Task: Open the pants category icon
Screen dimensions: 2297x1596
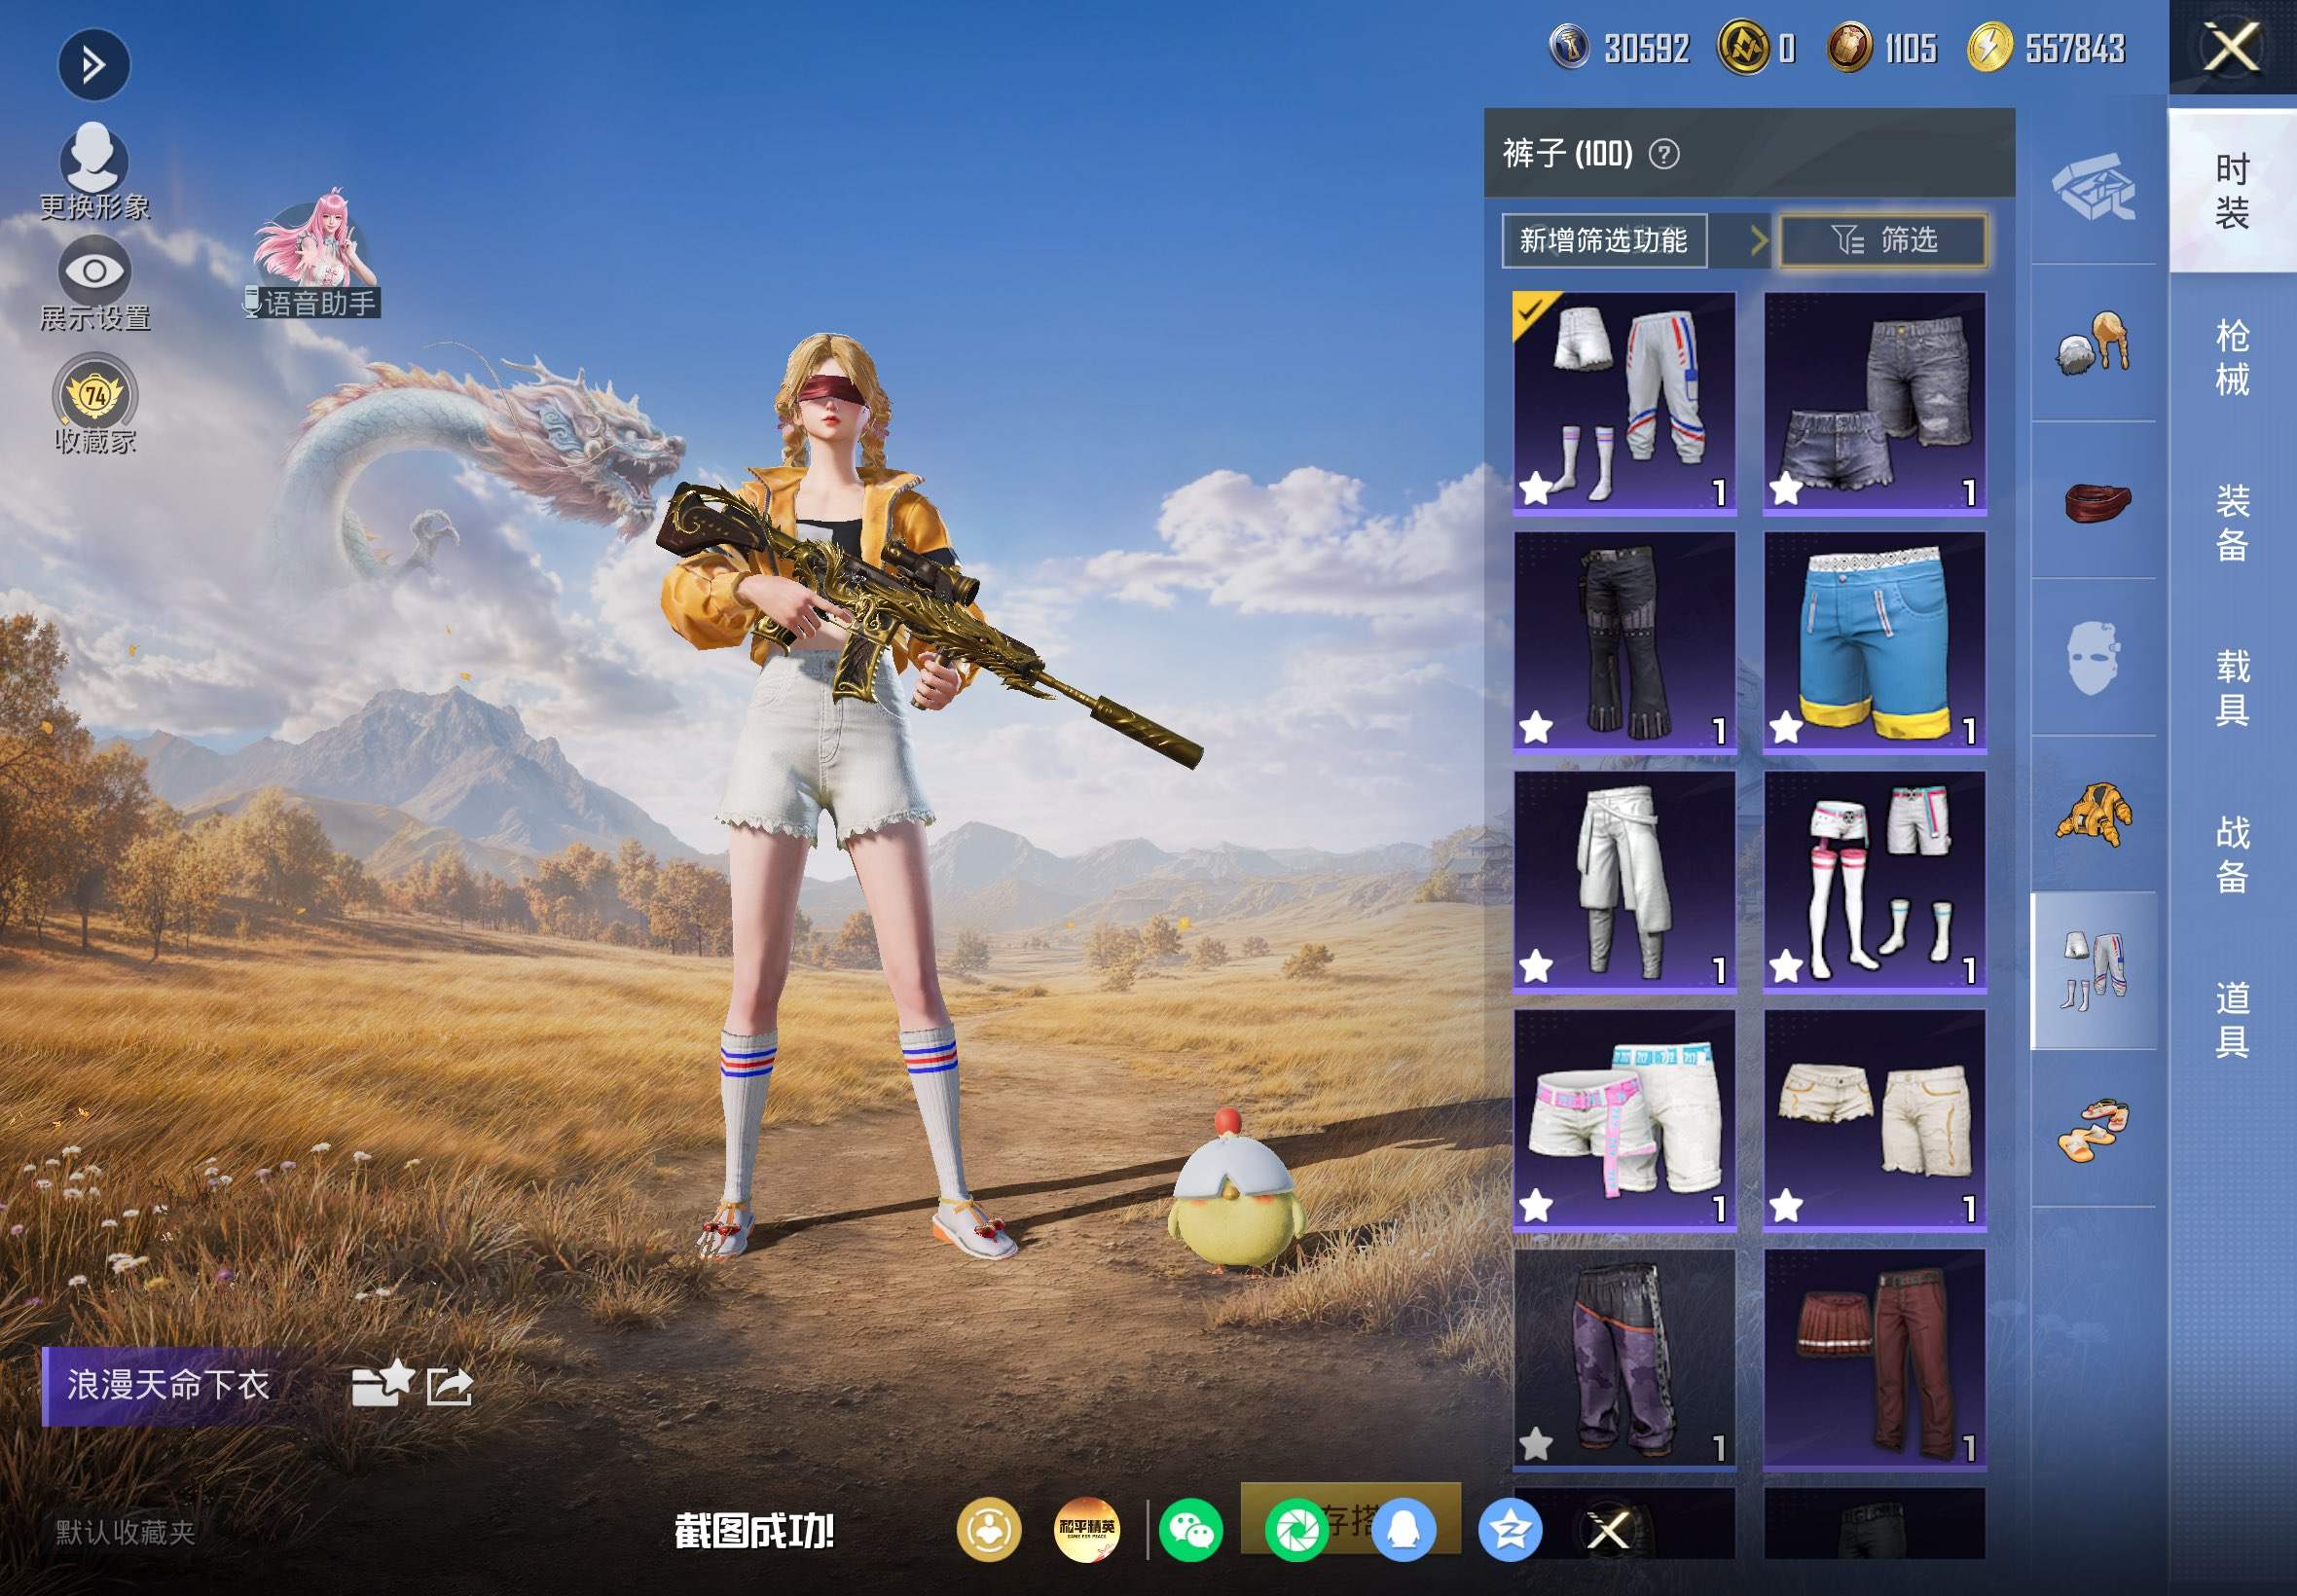Action: 2093,971
